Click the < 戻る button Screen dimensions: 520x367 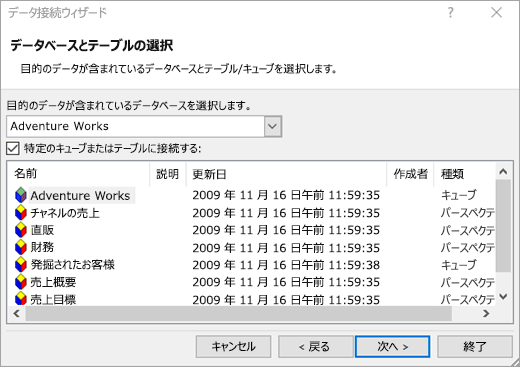pyautogui.click(x=315, y=347)
